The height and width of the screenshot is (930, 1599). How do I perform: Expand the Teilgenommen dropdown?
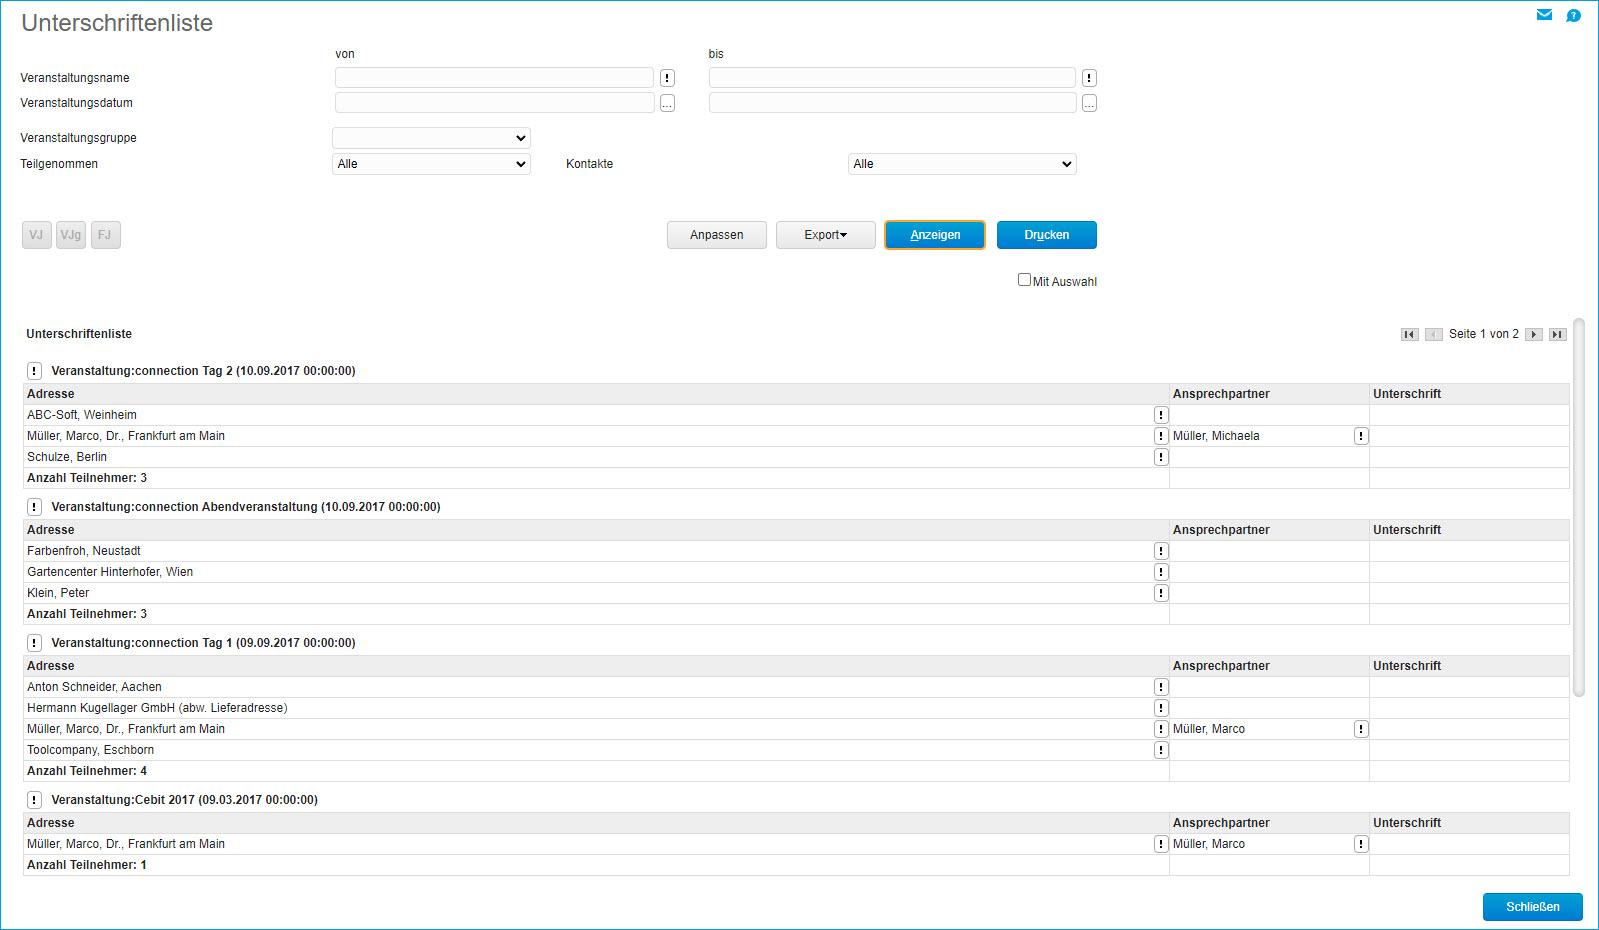[431, 164]
